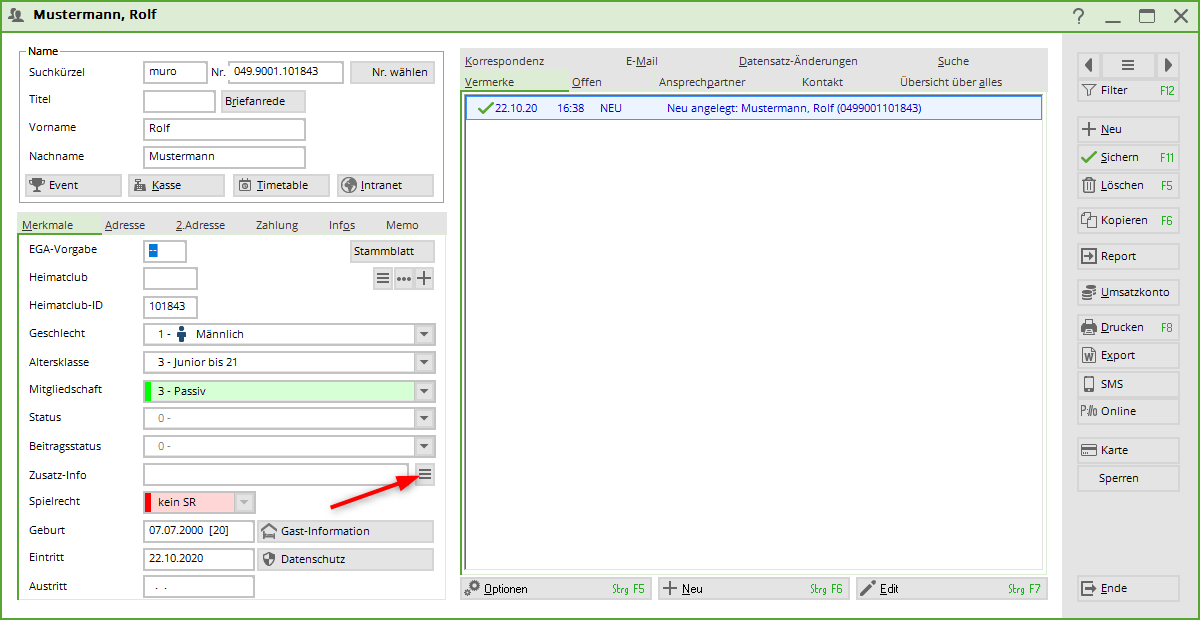Click into the Vorname input field
The height and width of the screenshot is (620, 1200).
(224, 129)
